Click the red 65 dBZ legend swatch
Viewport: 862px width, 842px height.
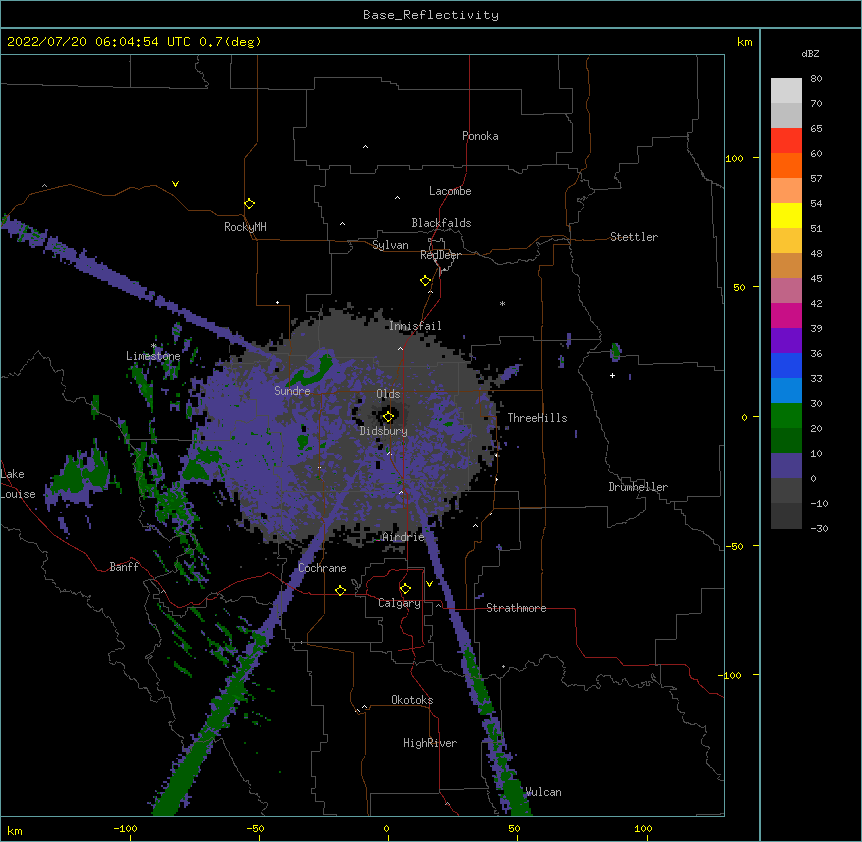pos(786,141)
